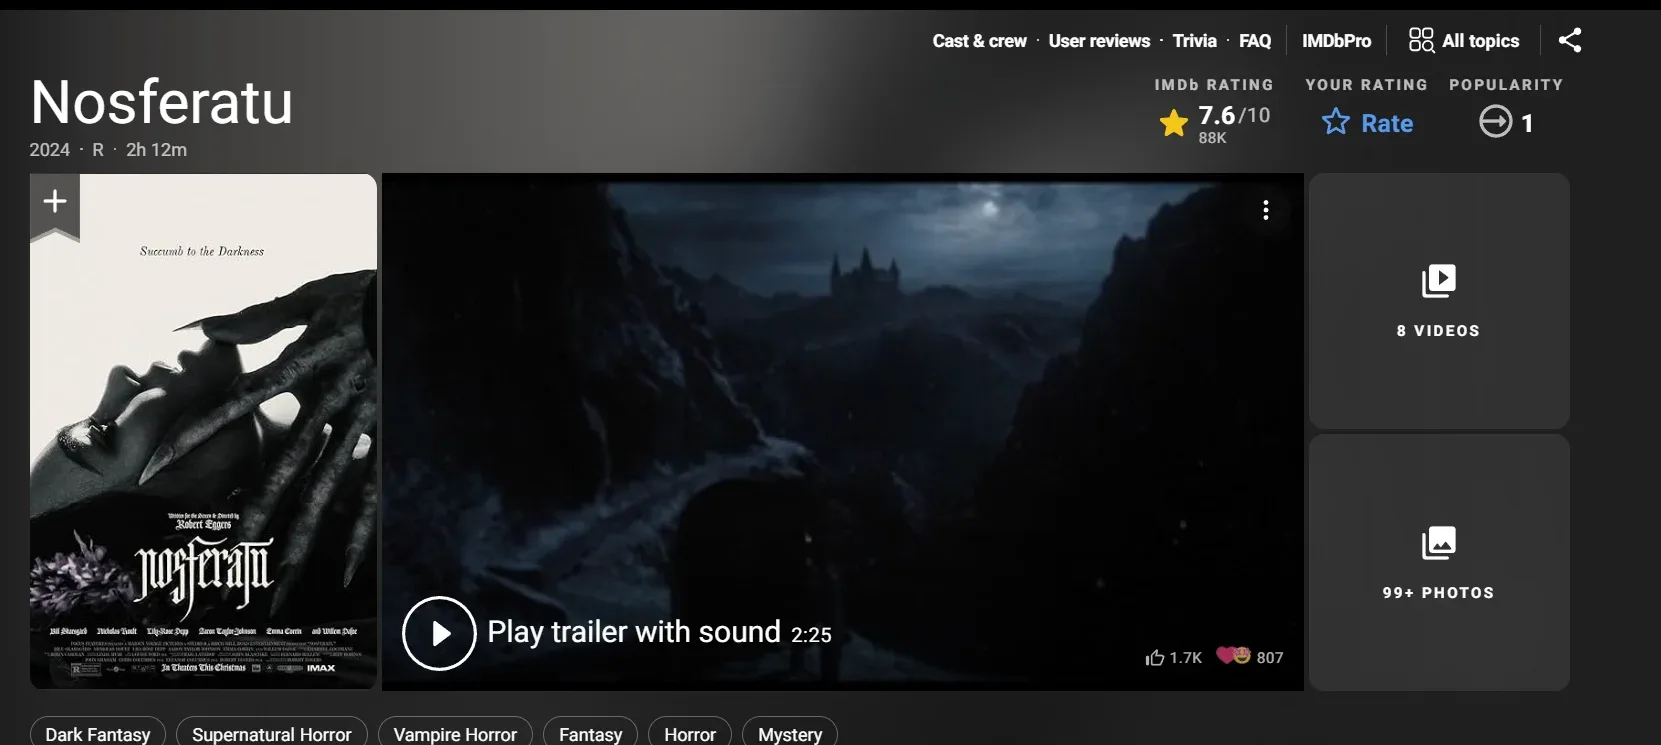Click the yellow IMDb rating star
The image size is (1661, 745).
click(1174, 123)
